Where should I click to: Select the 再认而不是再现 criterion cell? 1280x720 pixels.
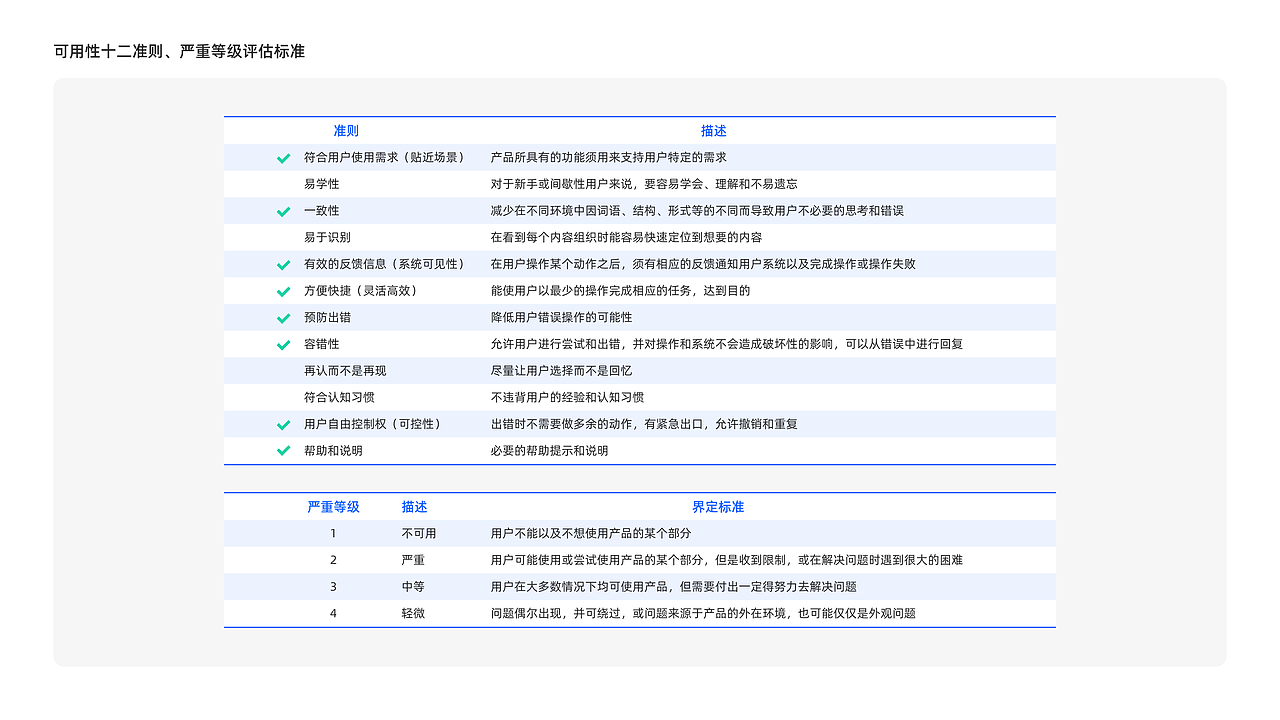[x=345, y=371]
